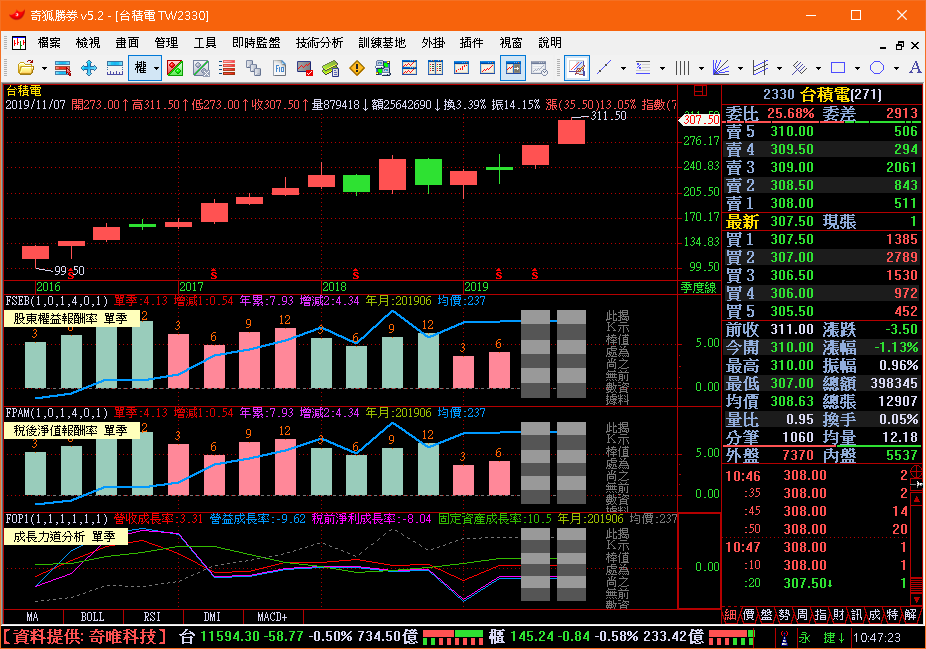Click the 股東權益報酬率 單季 label
This screenshot has height=649, width=926.
tap(71, 319)
